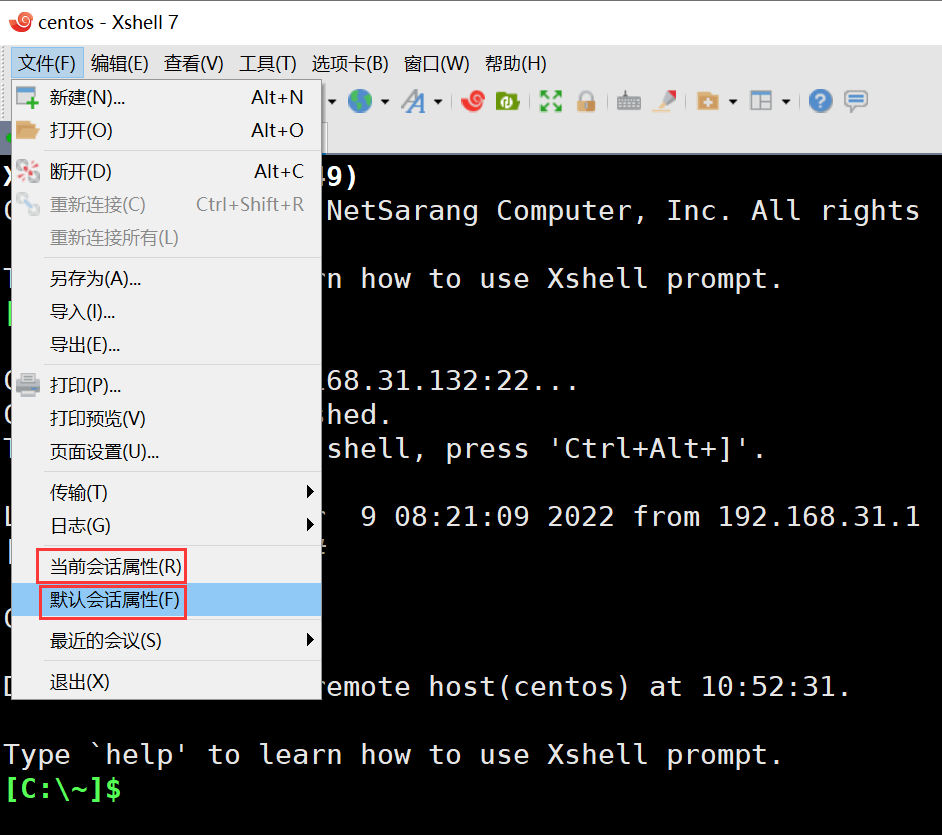
Task: Open the 窗口(W) menu
Action: (x=436, y=63)
